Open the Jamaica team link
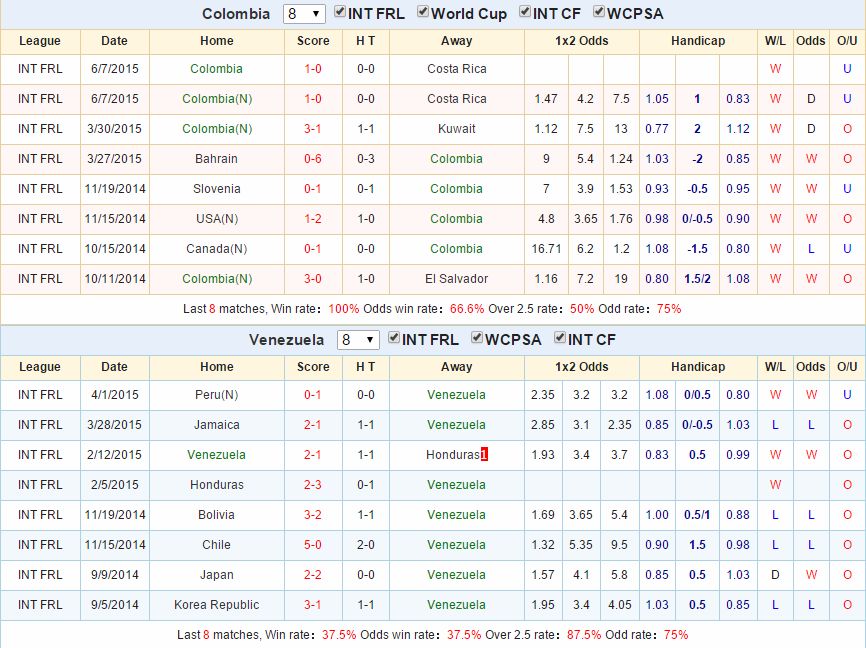Screen dimensions: 866x648 (216, 425)
